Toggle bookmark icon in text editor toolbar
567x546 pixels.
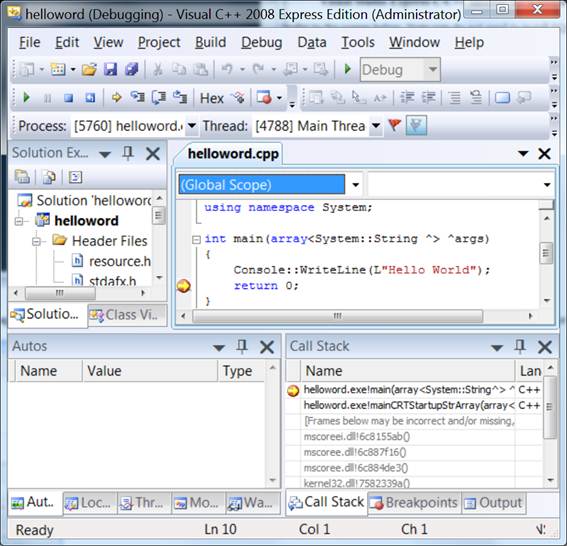[x=502, y=98]
